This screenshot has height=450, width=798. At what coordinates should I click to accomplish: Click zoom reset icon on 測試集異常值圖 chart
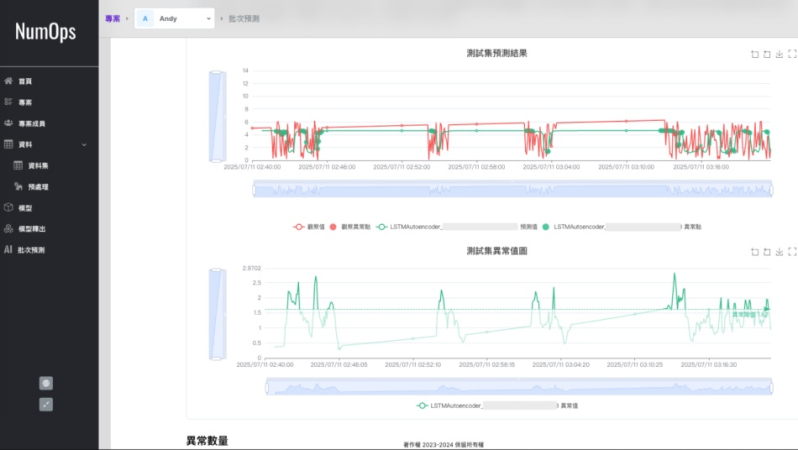tap(767, 251)
